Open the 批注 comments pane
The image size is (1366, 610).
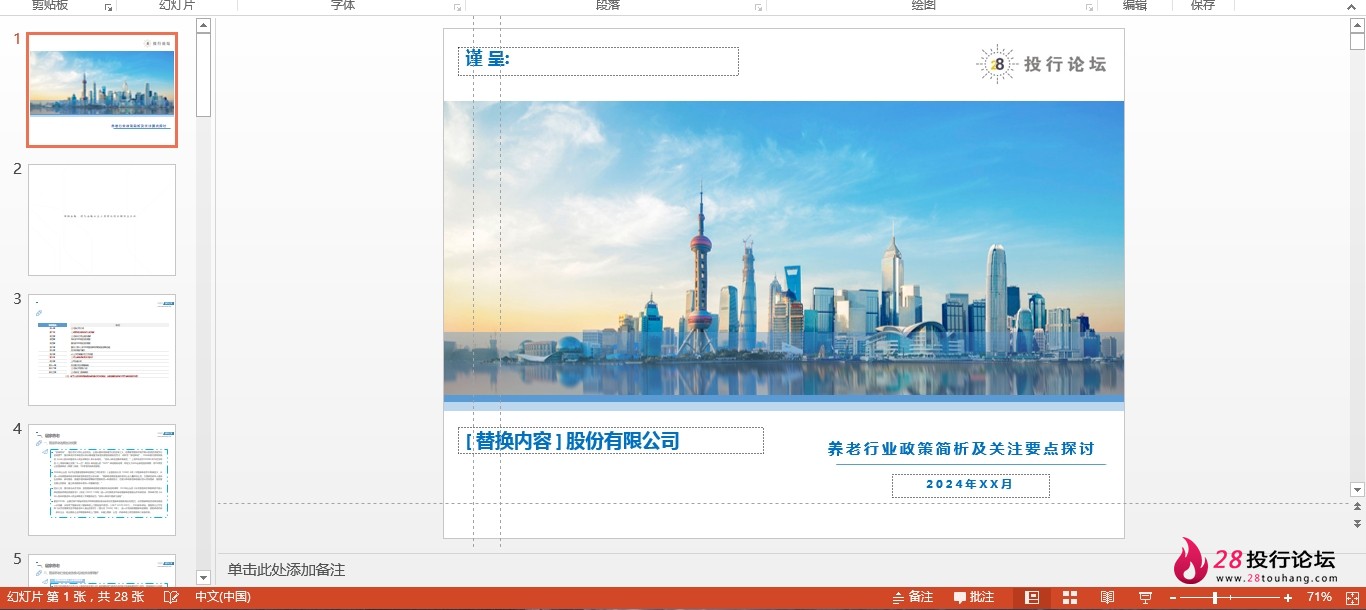(974, 597)
